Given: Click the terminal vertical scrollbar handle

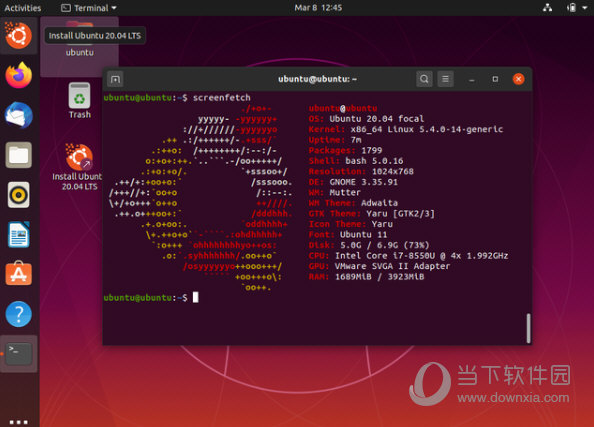Looking at the screenshot, I should coord(528,328).
